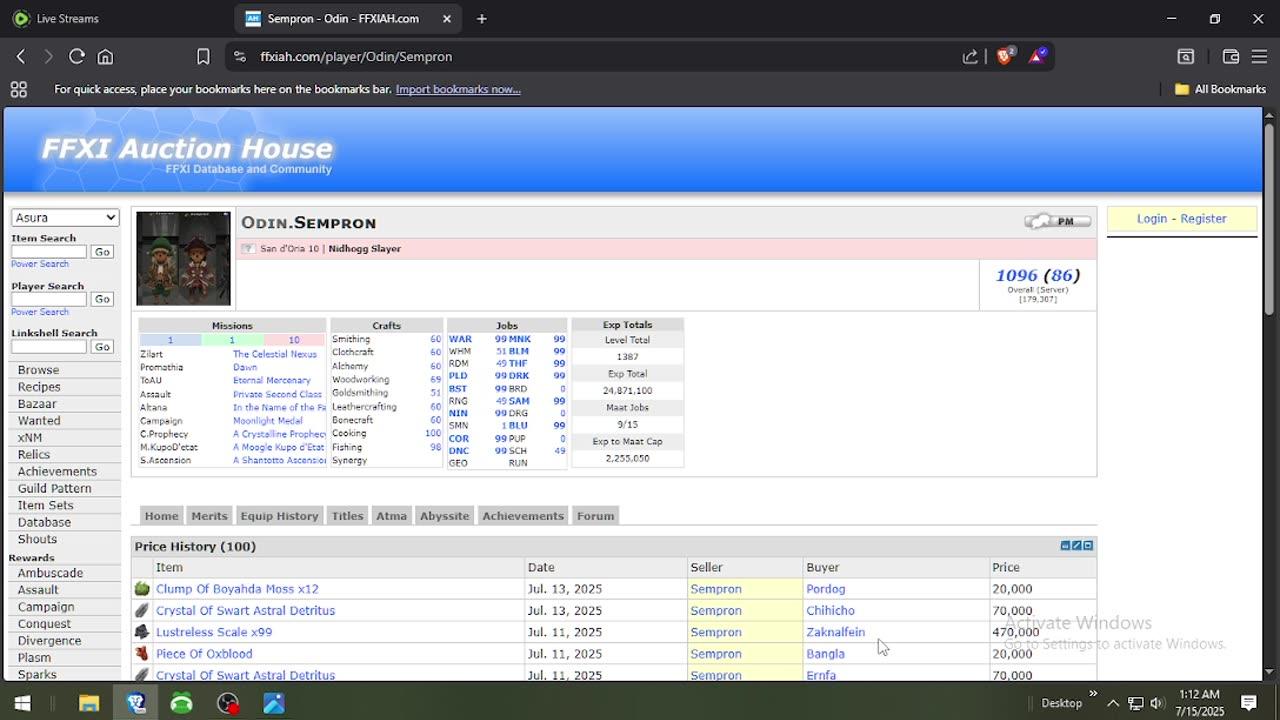Screen dimensions: 1280x720
Task: Maximize the Price History panel with the square icon
Action: click(x=1088, y=546)
